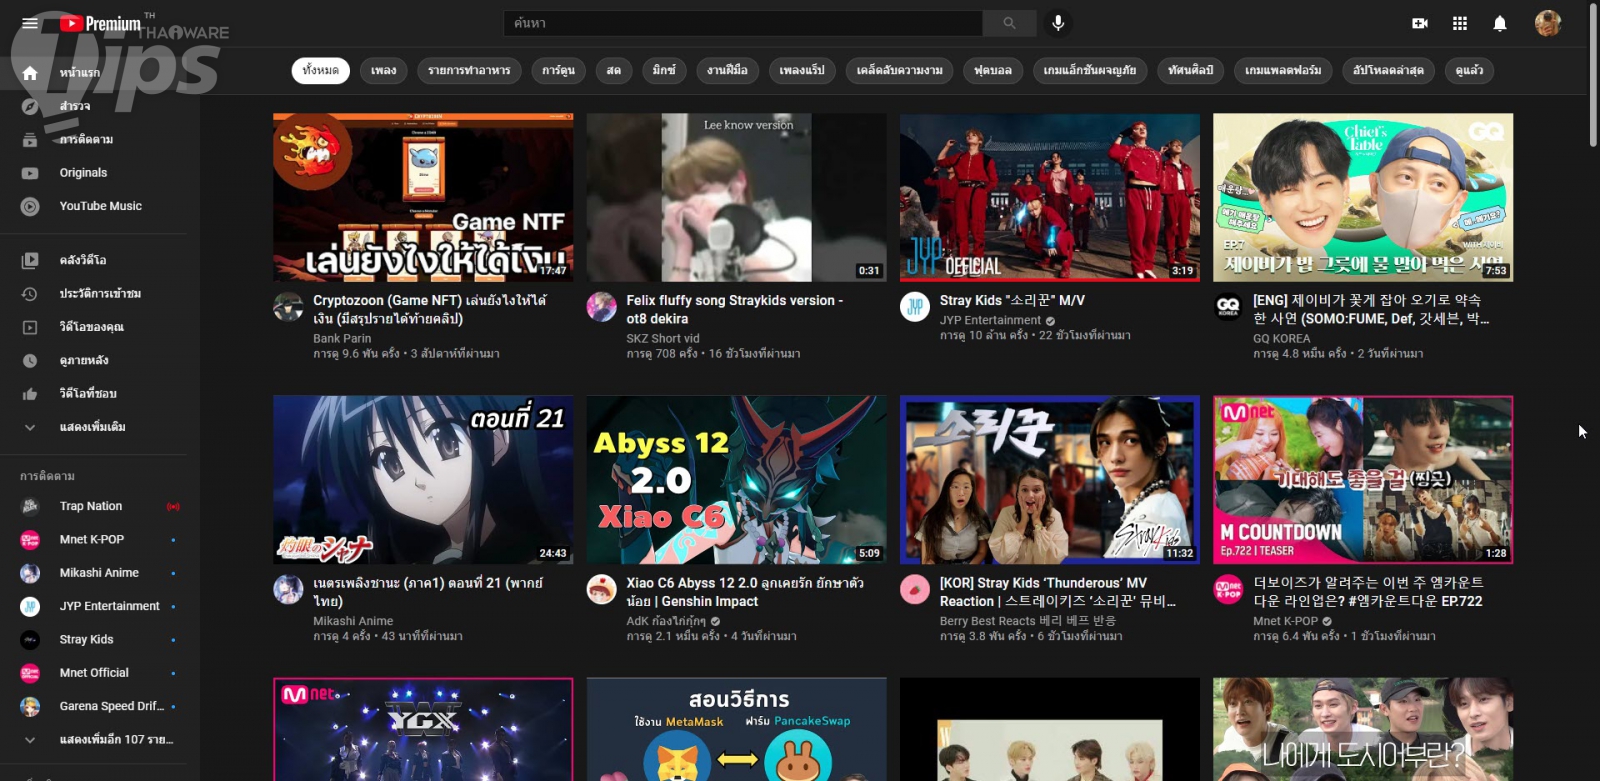Select the เพลง (Music) filter chip

click(x=384, y=70)
